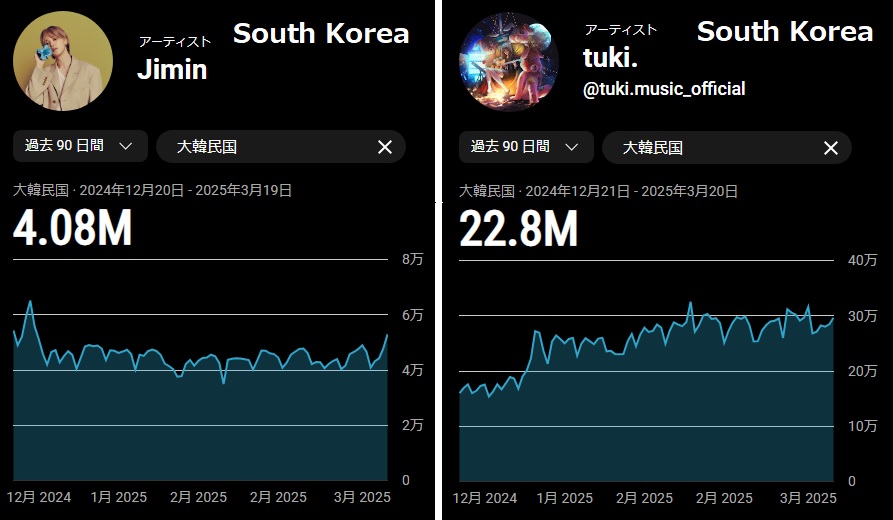The image size is (893, 520).
Task: Open the @tuki.music_official channel handle
Action: [664, 90]
